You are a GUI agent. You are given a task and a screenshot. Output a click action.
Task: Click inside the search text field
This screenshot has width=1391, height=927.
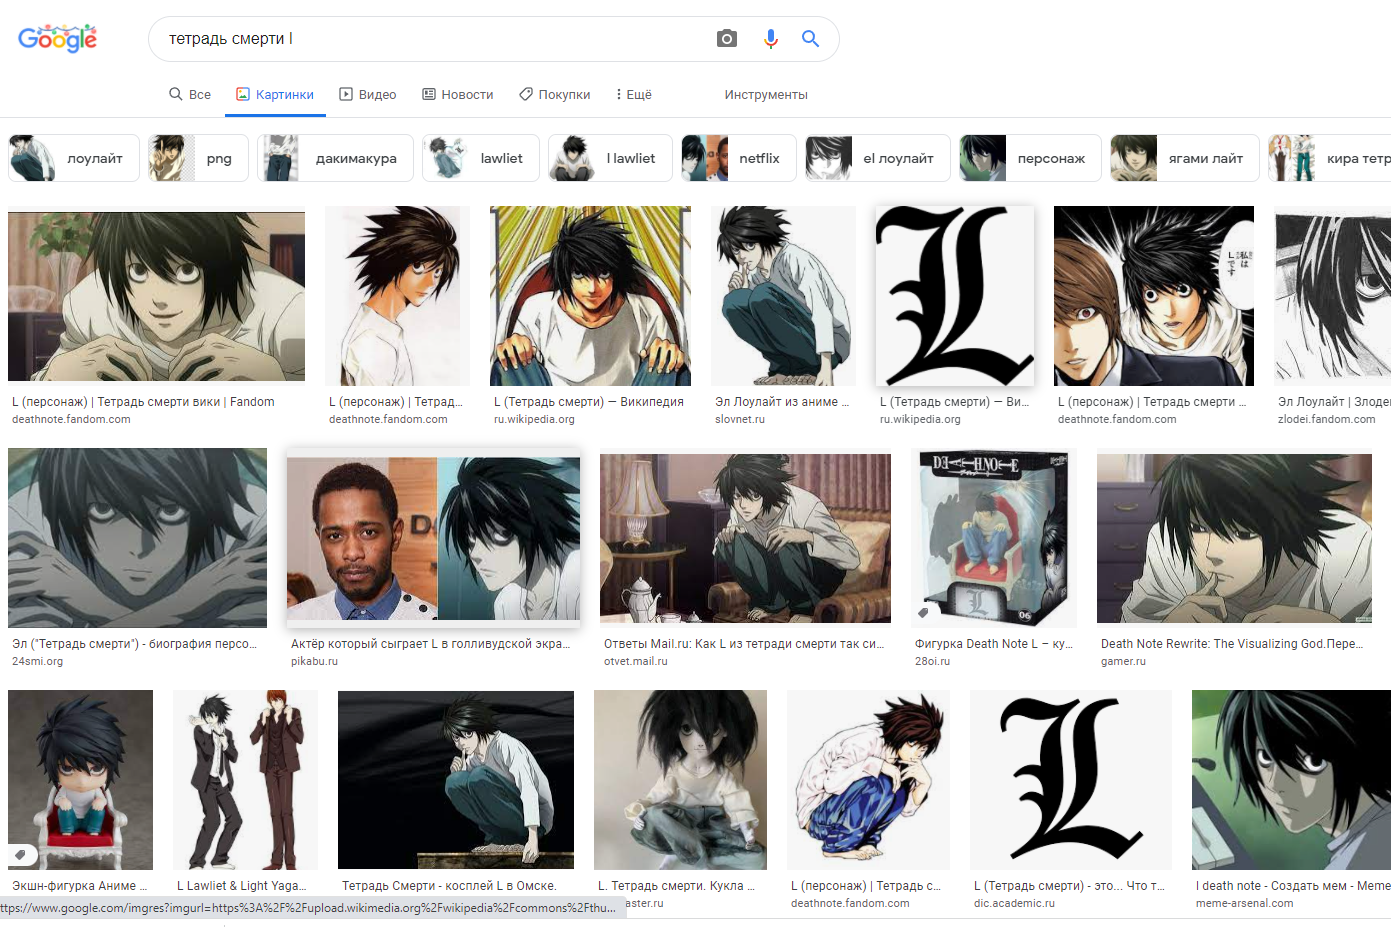(x=430, y=39)
